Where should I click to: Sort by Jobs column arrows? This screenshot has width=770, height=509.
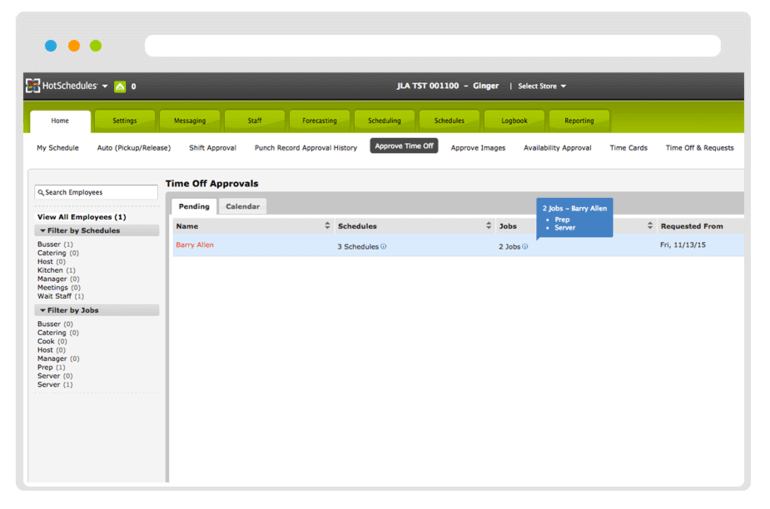click(x=650, y=225)
